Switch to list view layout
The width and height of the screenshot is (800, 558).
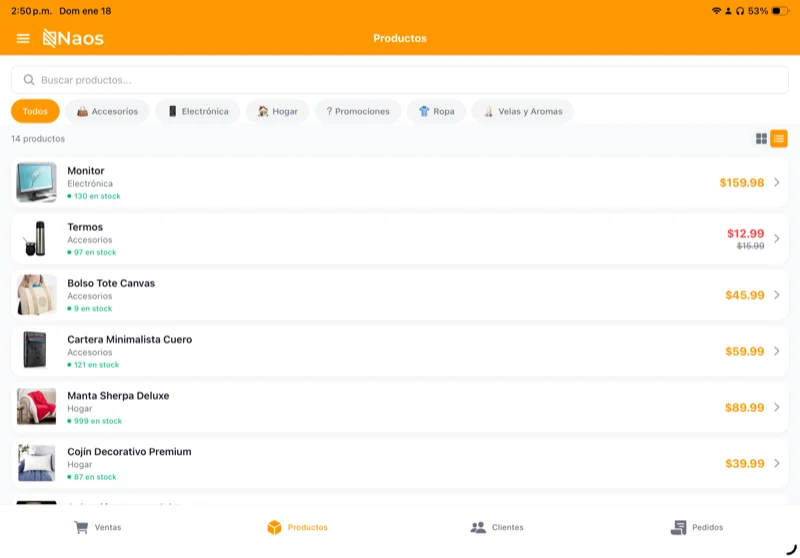click(779, 139)
